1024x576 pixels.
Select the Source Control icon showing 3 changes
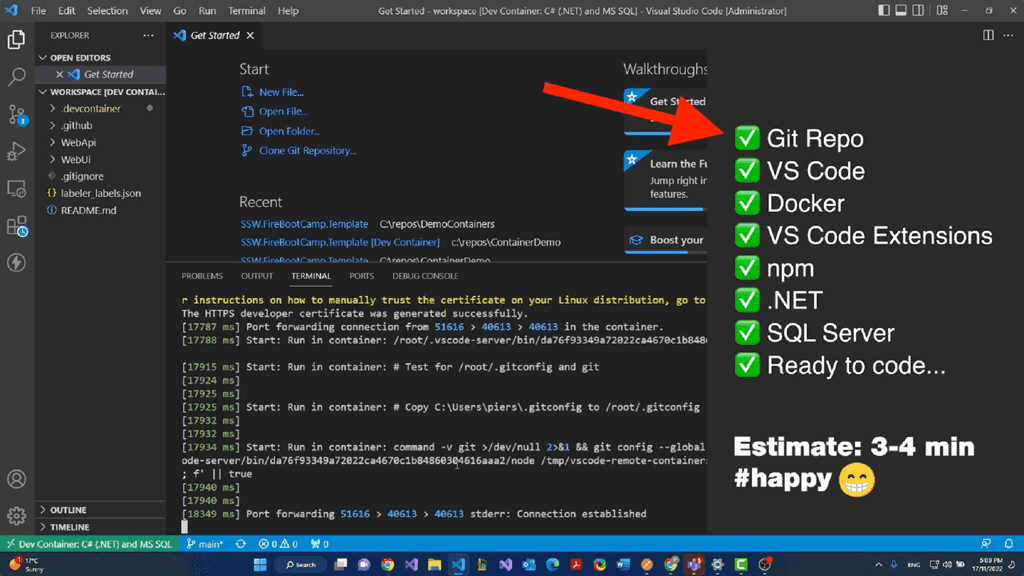click(16, 113)
